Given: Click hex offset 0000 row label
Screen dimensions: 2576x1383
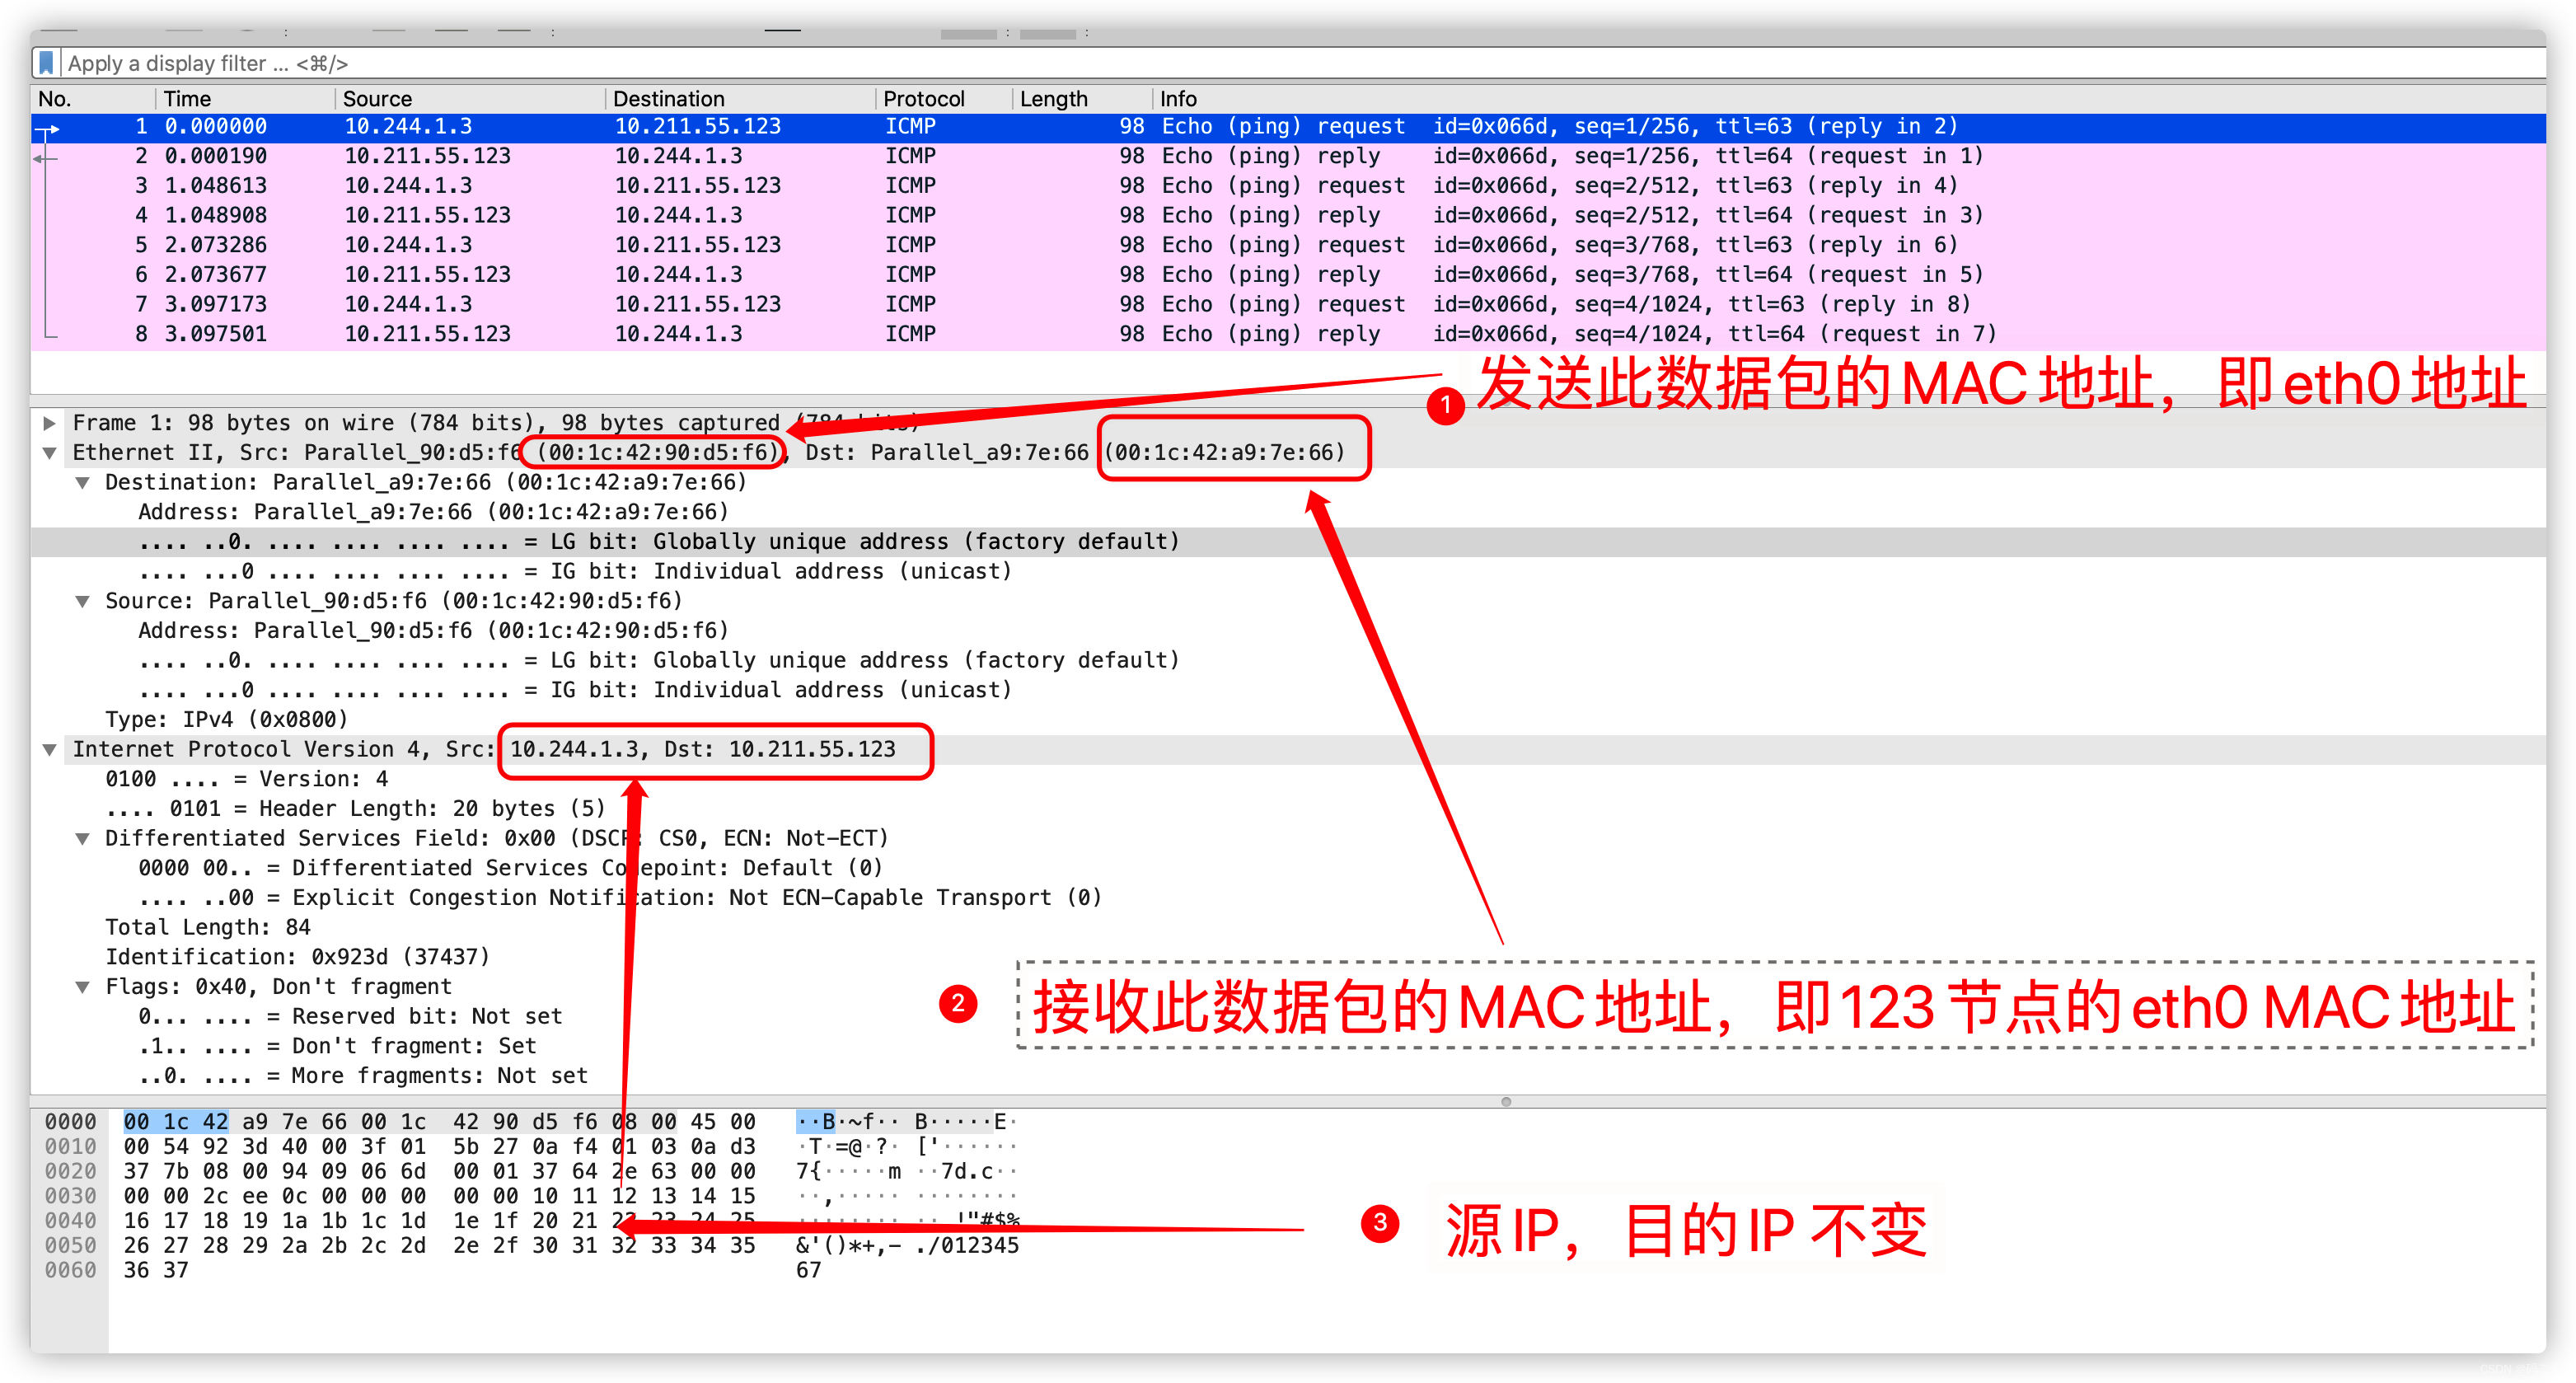Looking at the screenshot, I should point(70,1122).
